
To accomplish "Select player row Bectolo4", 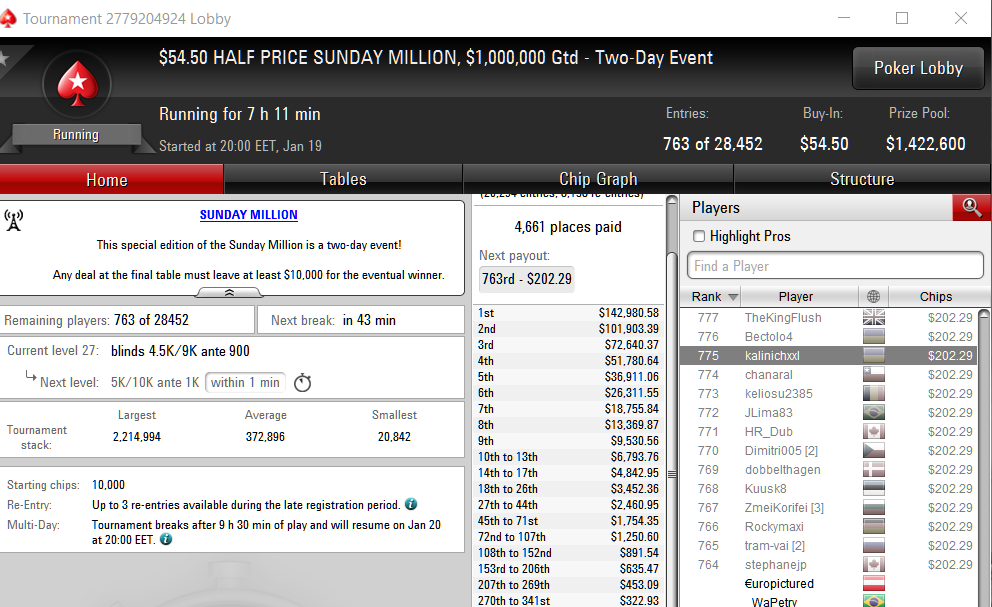I will click(828, 337).
